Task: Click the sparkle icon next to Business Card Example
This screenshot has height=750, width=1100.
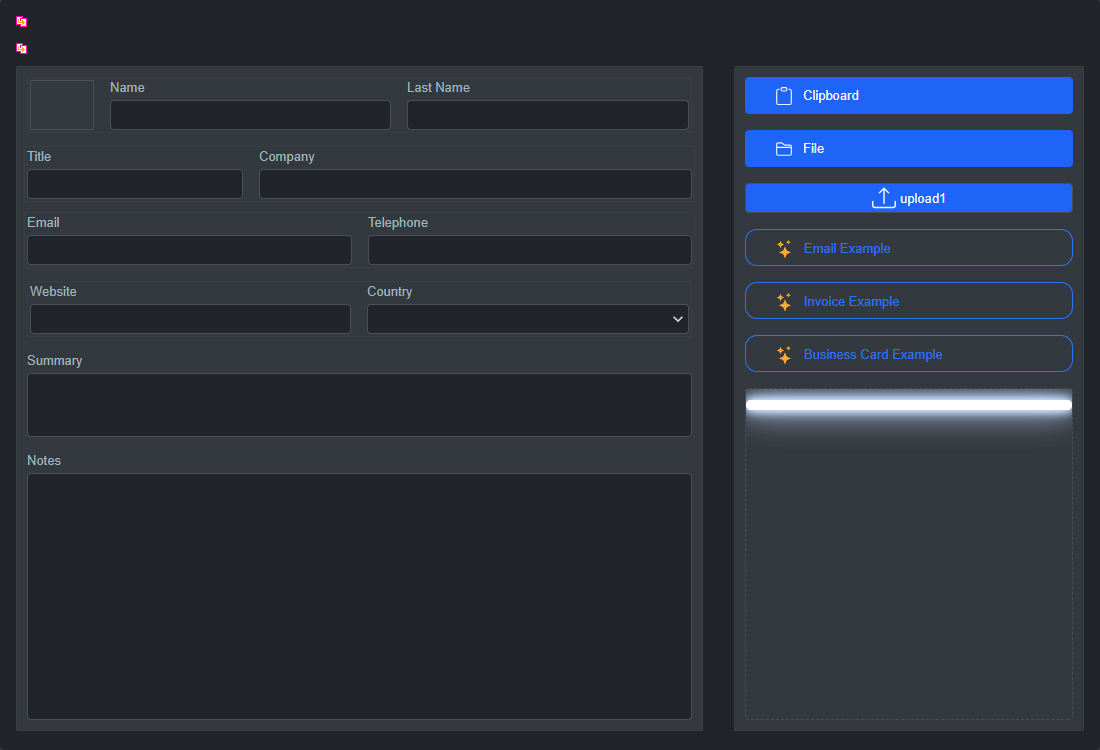Action: click(x=784, y=354)
